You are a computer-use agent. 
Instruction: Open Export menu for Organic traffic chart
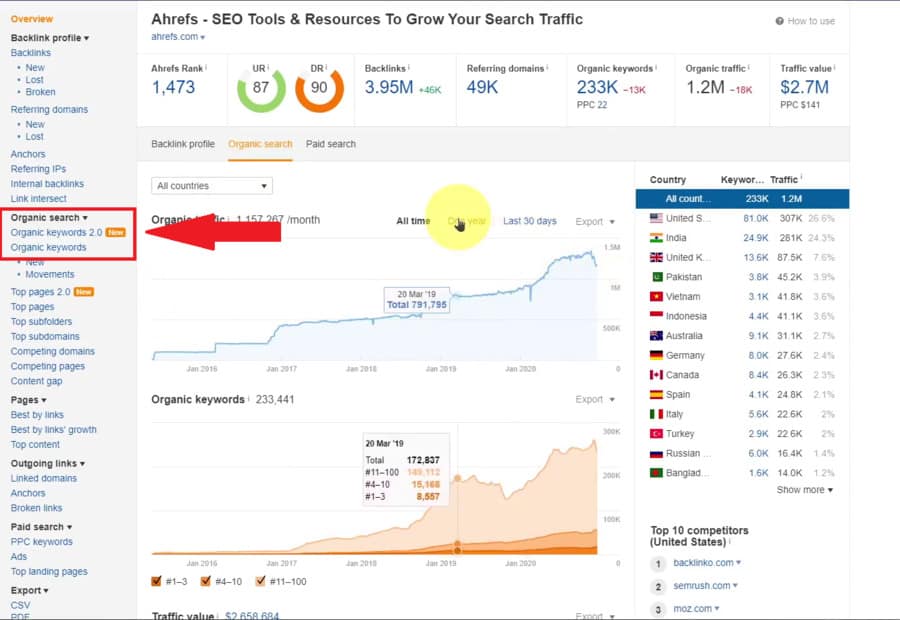point(595,222)
